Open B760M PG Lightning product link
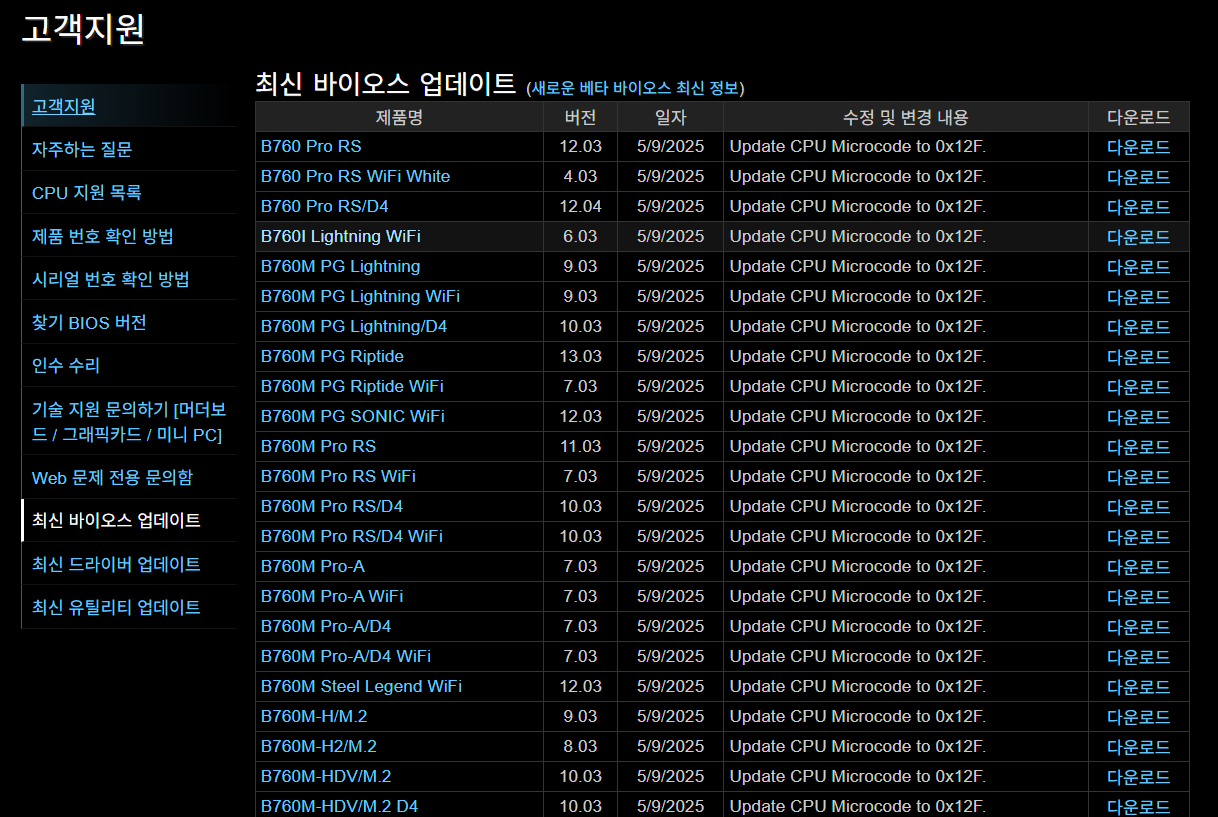Viewport: 1218px width, 817px height. pos(340,266)
